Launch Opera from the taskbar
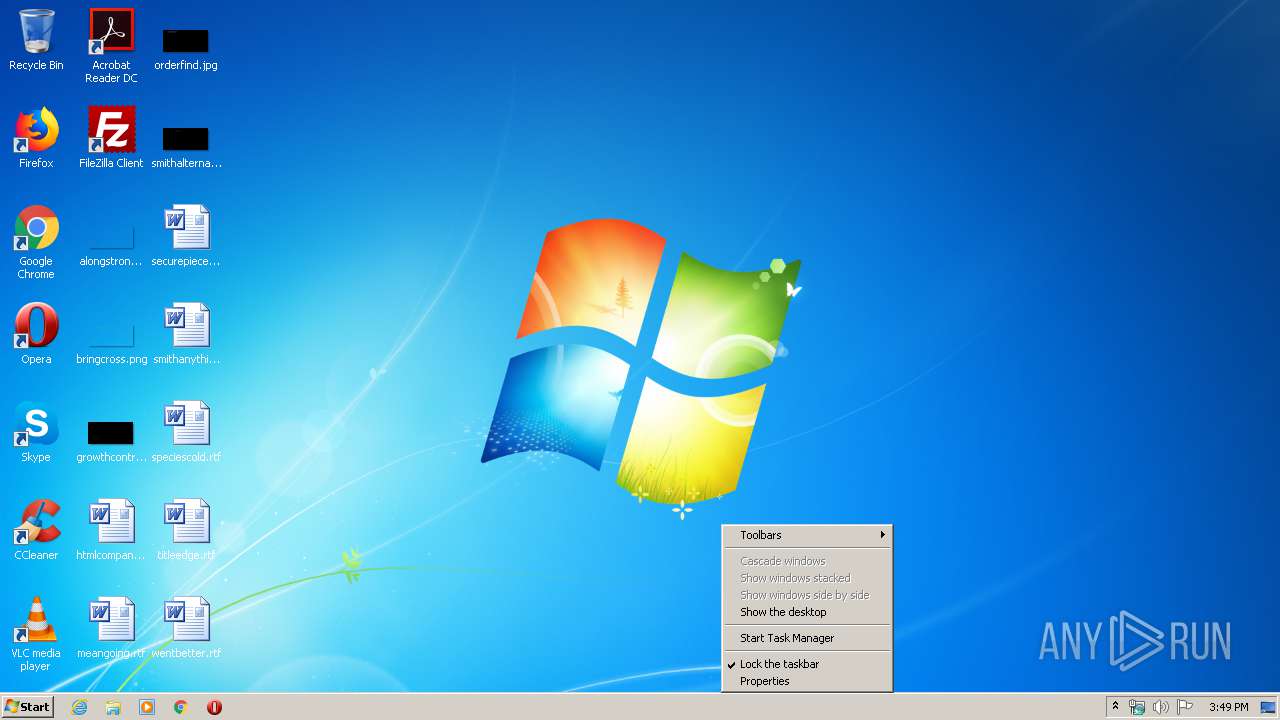Screen dimensions: 1280x720 214,707
